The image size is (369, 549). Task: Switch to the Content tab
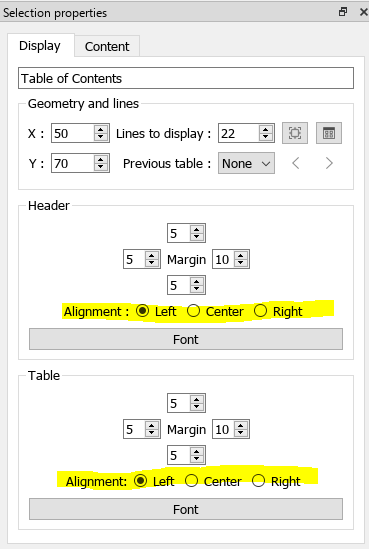[107, 46]
